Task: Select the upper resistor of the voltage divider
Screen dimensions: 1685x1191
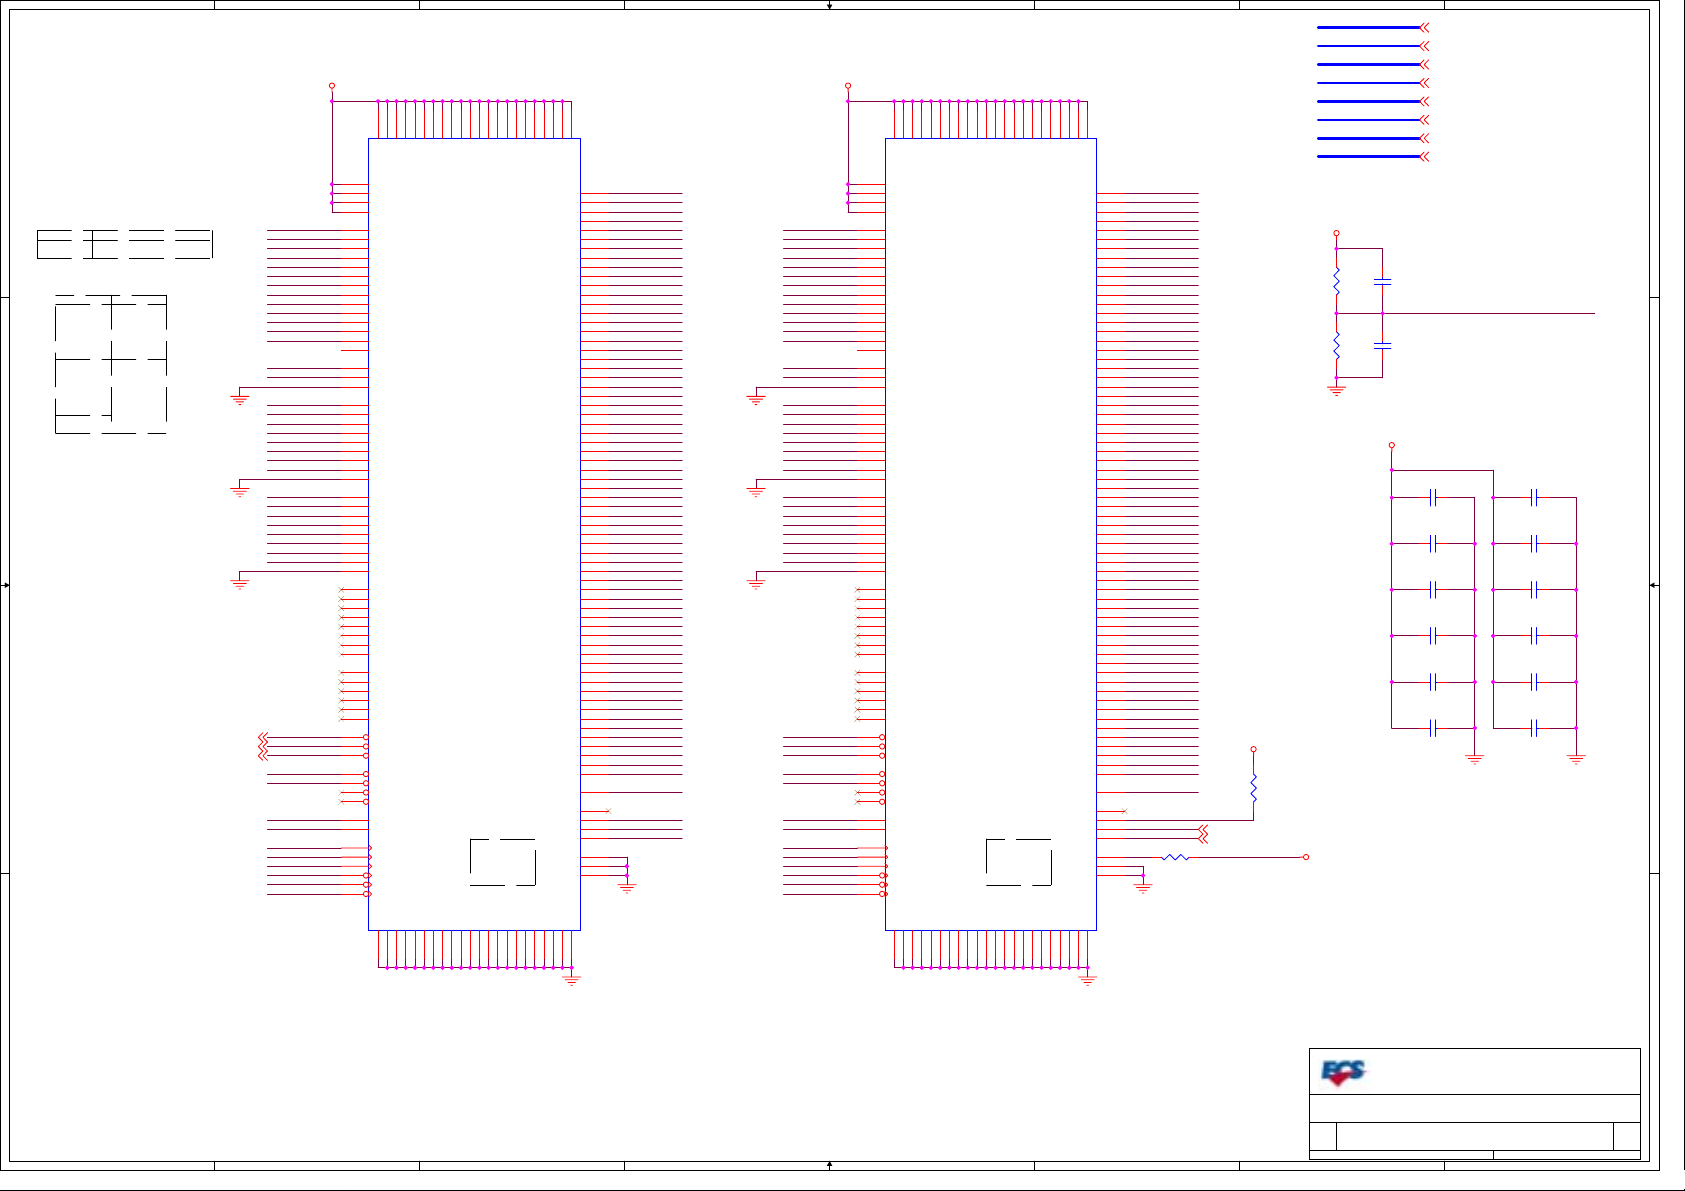Action: (x=1336, y=281)
